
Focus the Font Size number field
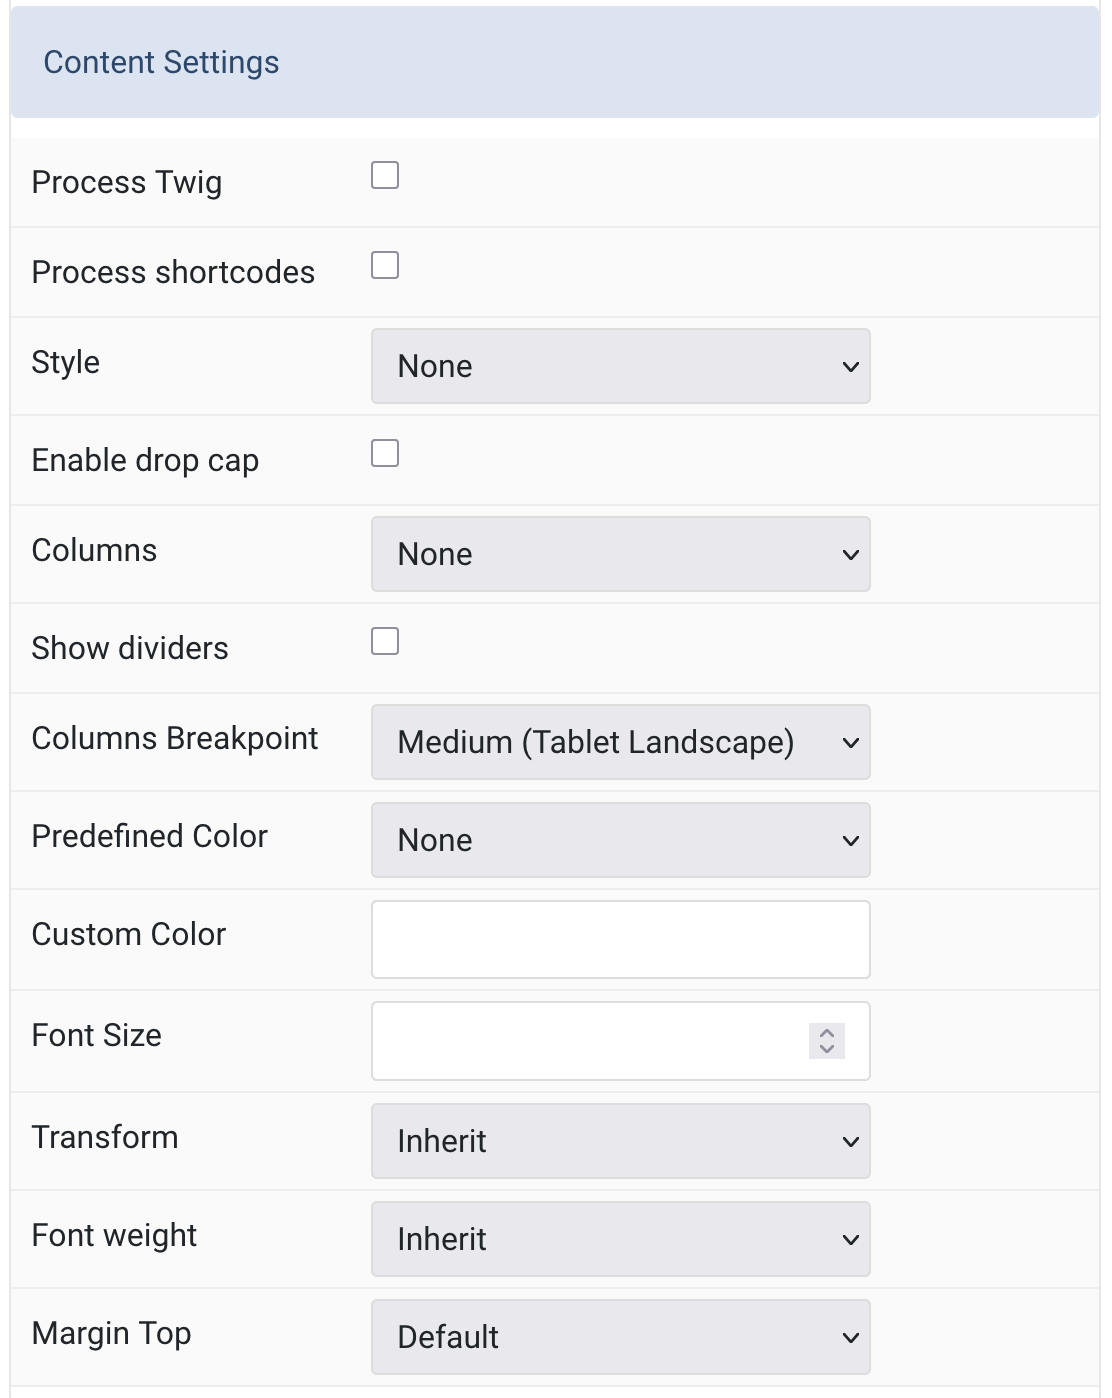pyautogui.click(x=590, y=1041)
